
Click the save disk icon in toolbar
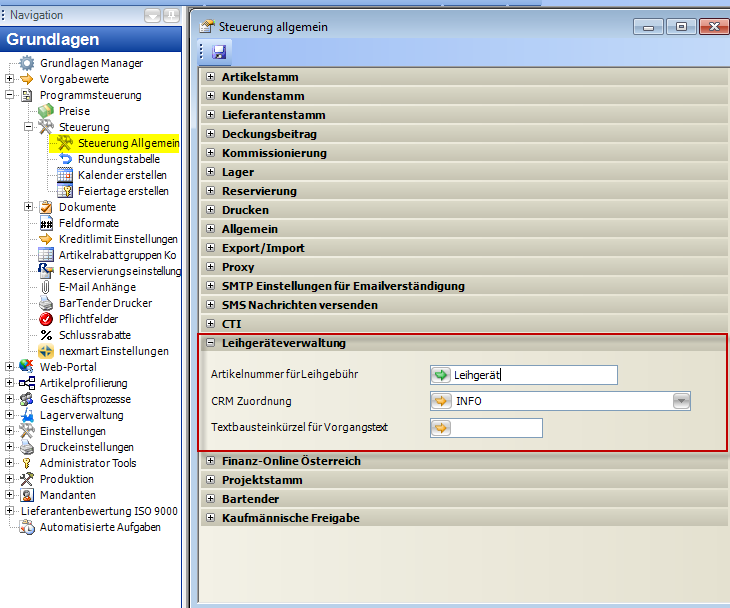(x=219, y=52)
